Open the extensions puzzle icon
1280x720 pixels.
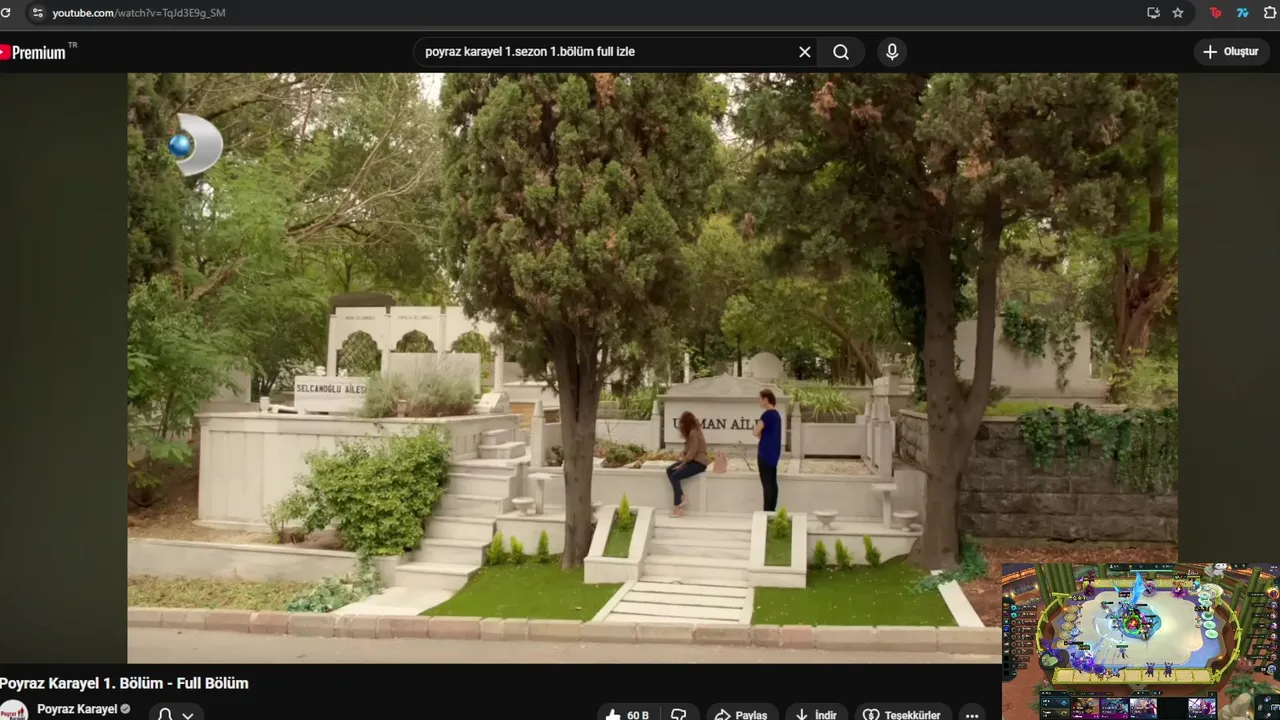click(1270, 13)
